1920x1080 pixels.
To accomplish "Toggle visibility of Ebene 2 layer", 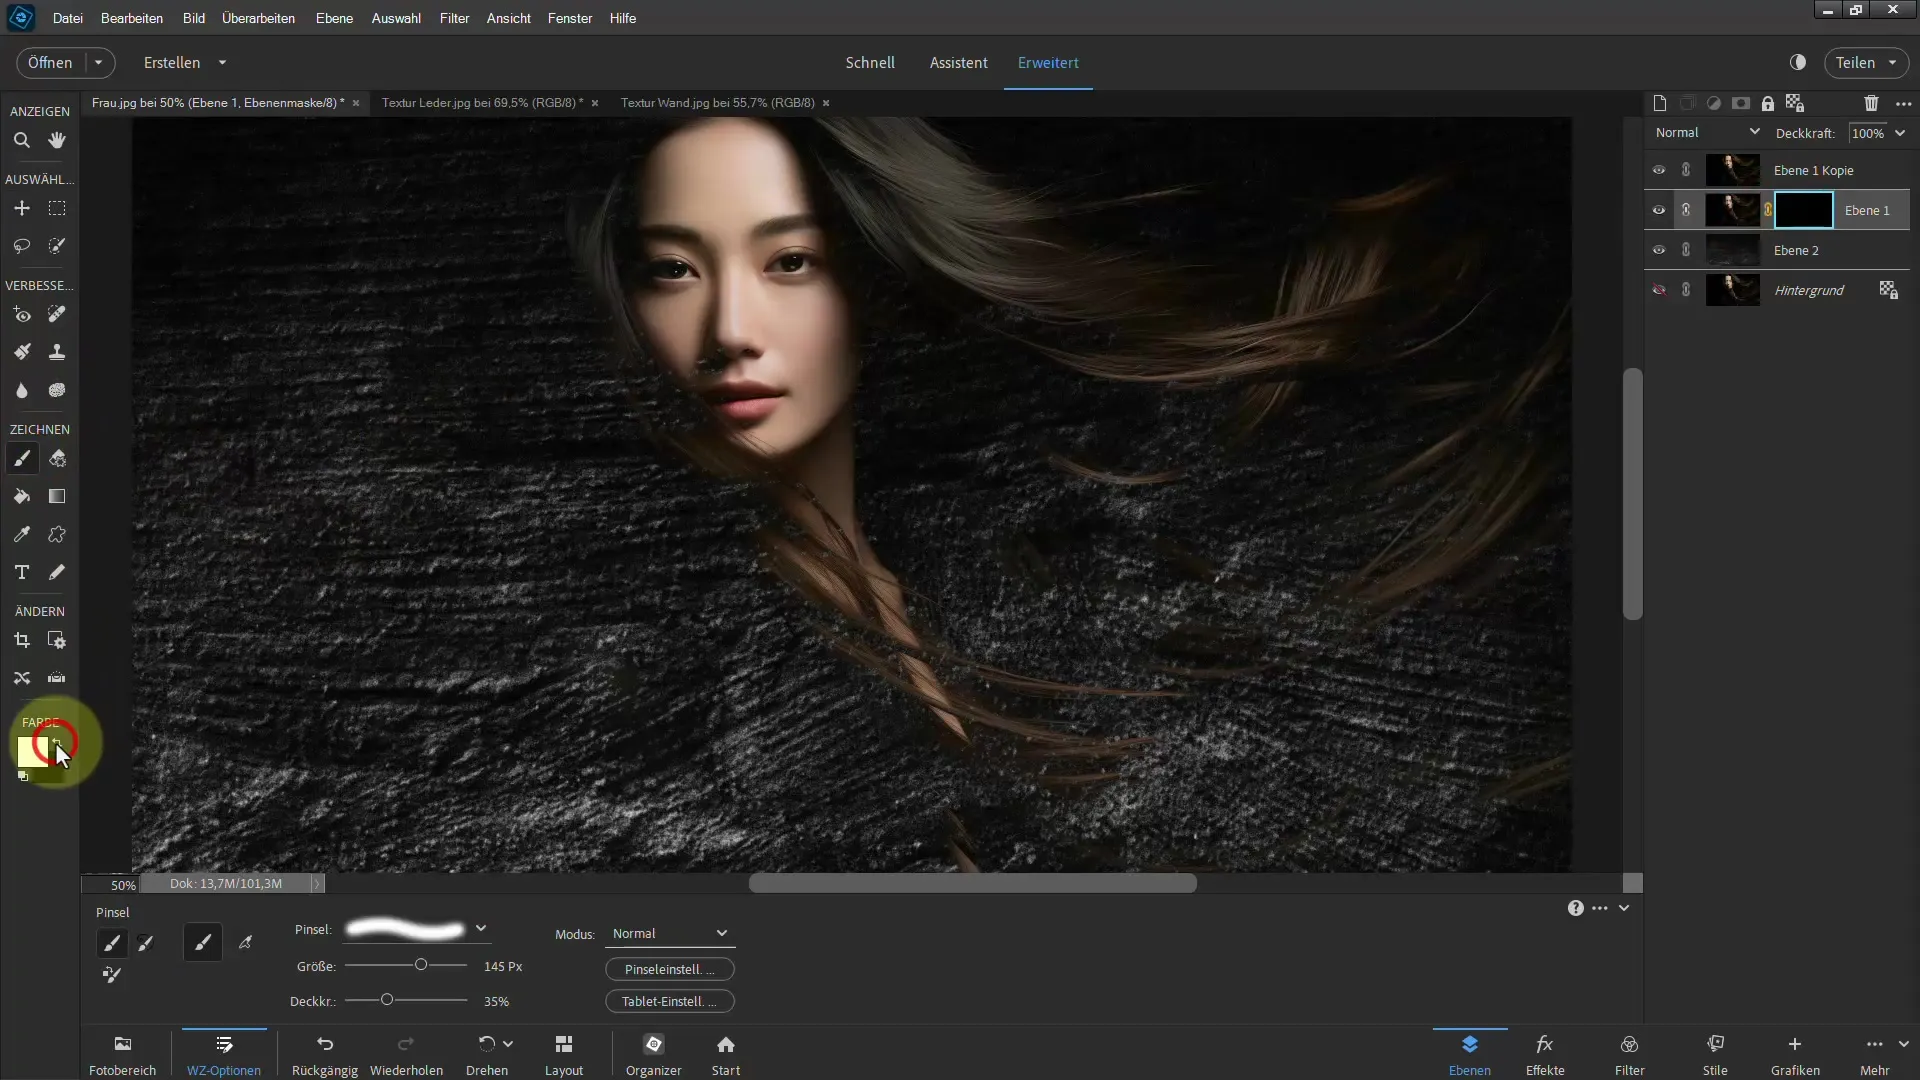I will (x=1659, y=251).
